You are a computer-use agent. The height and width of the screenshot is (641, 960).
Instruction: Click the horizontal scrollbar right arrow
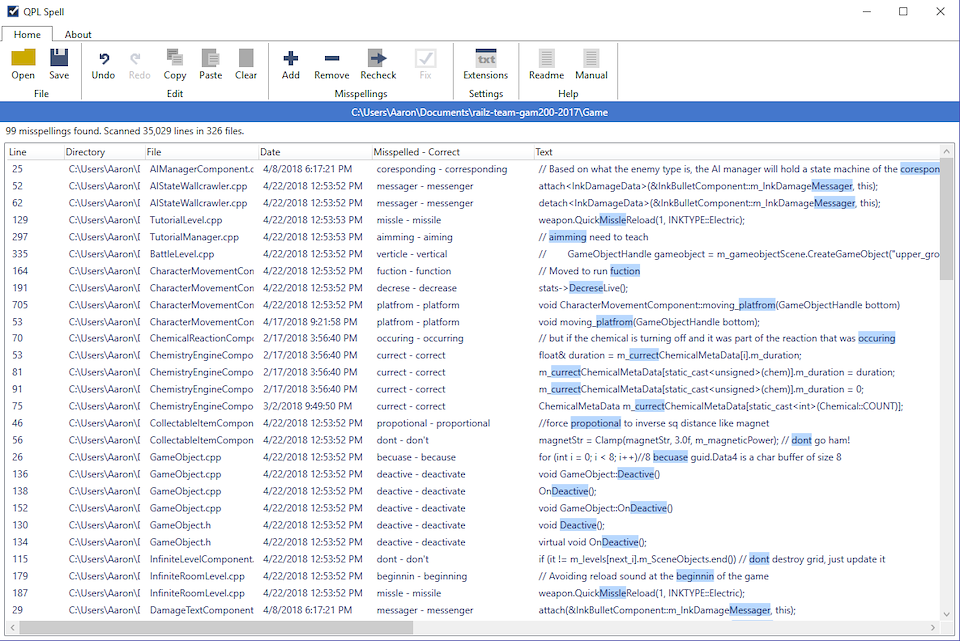pos(933,628)
